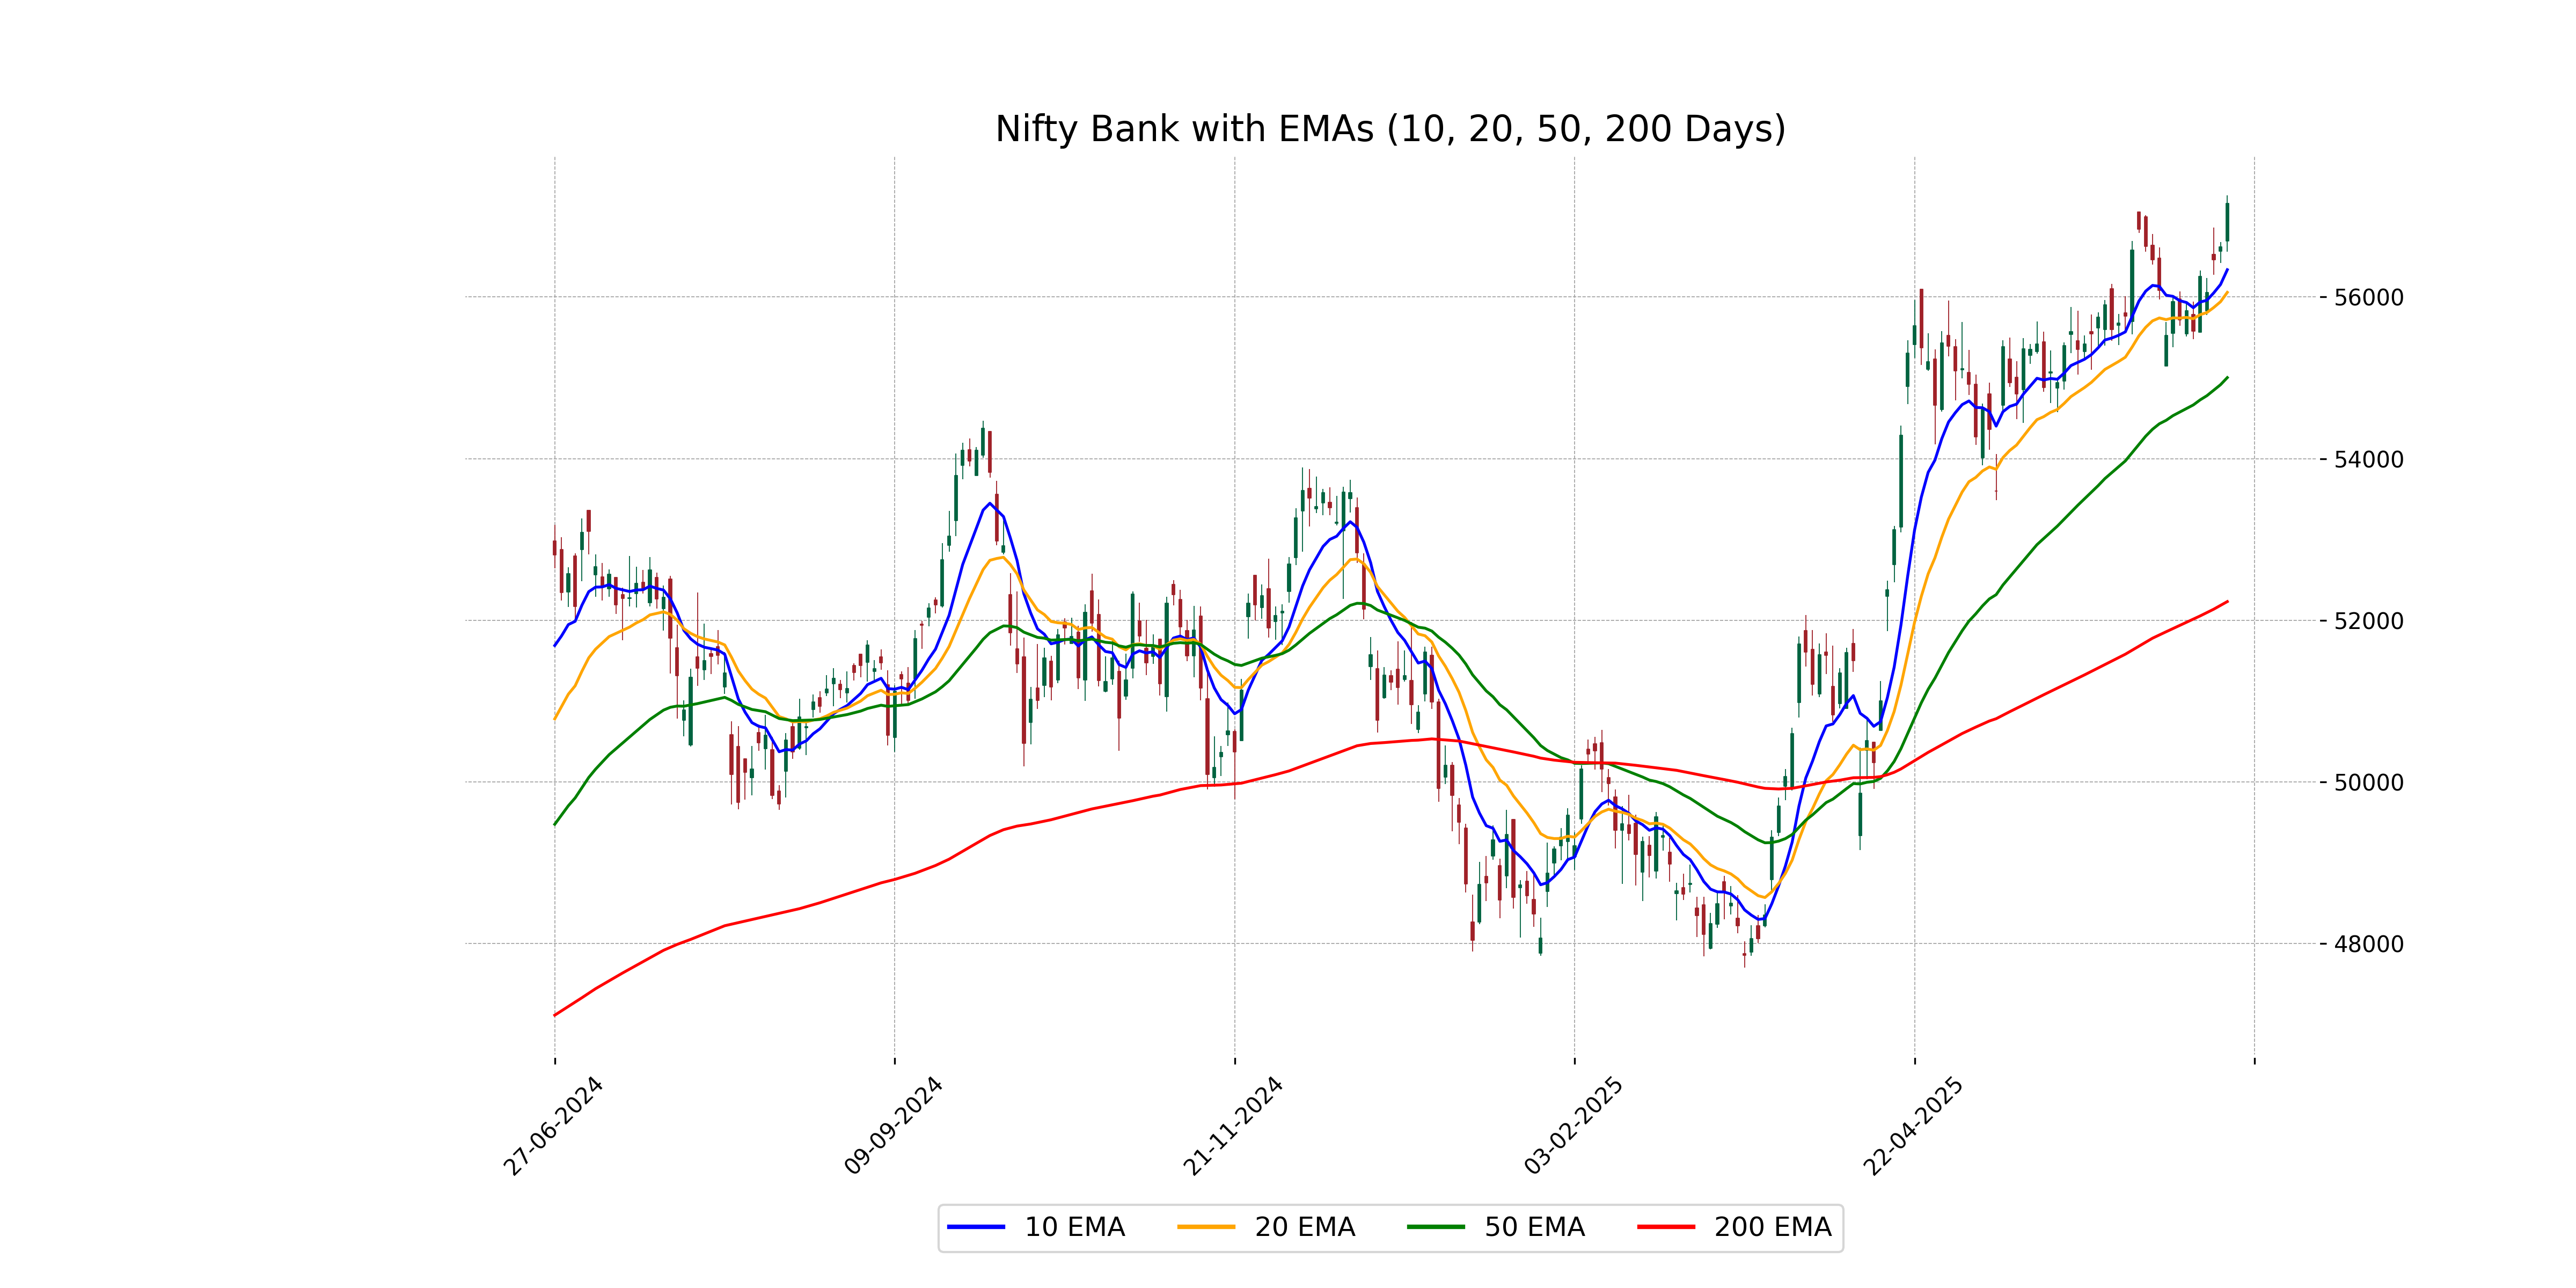This screenshot has width=2576, height=1288.
Task: Click the orange 20 EMA legend line swatch
Action: [1206, 1227]
